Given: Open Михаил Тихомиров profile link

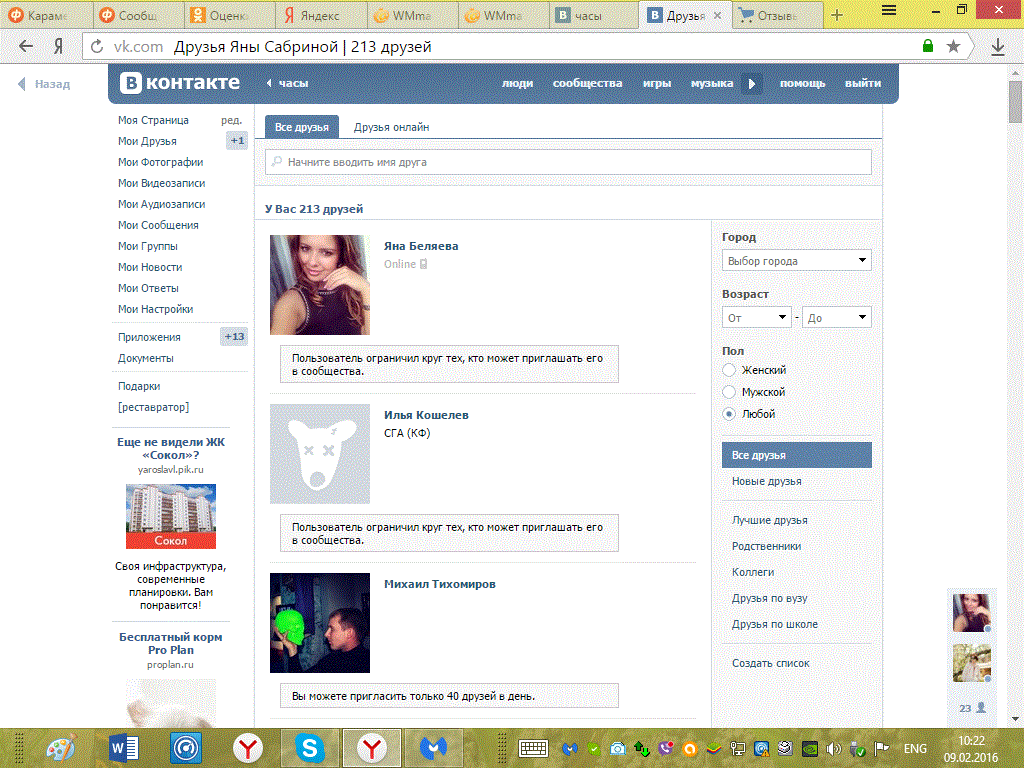Looking at the screenshot, I should 440,584.
